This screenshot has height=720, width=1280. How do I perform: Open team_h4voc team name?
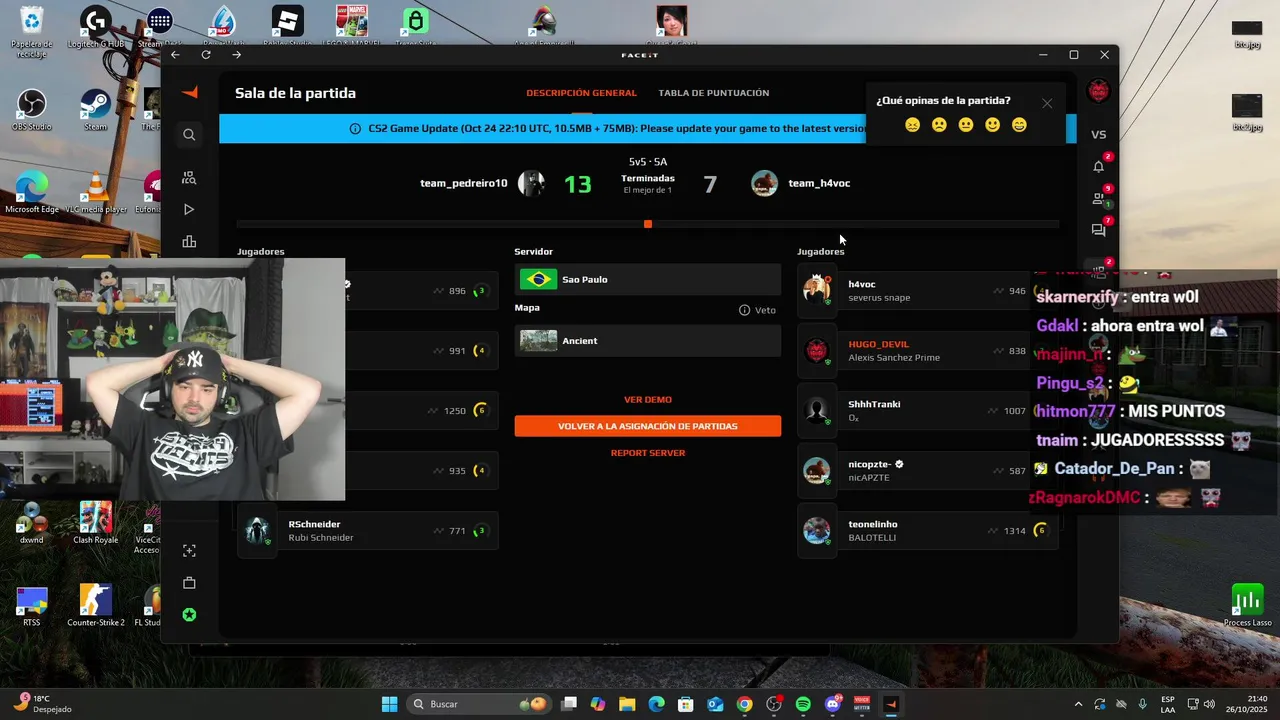819,183
